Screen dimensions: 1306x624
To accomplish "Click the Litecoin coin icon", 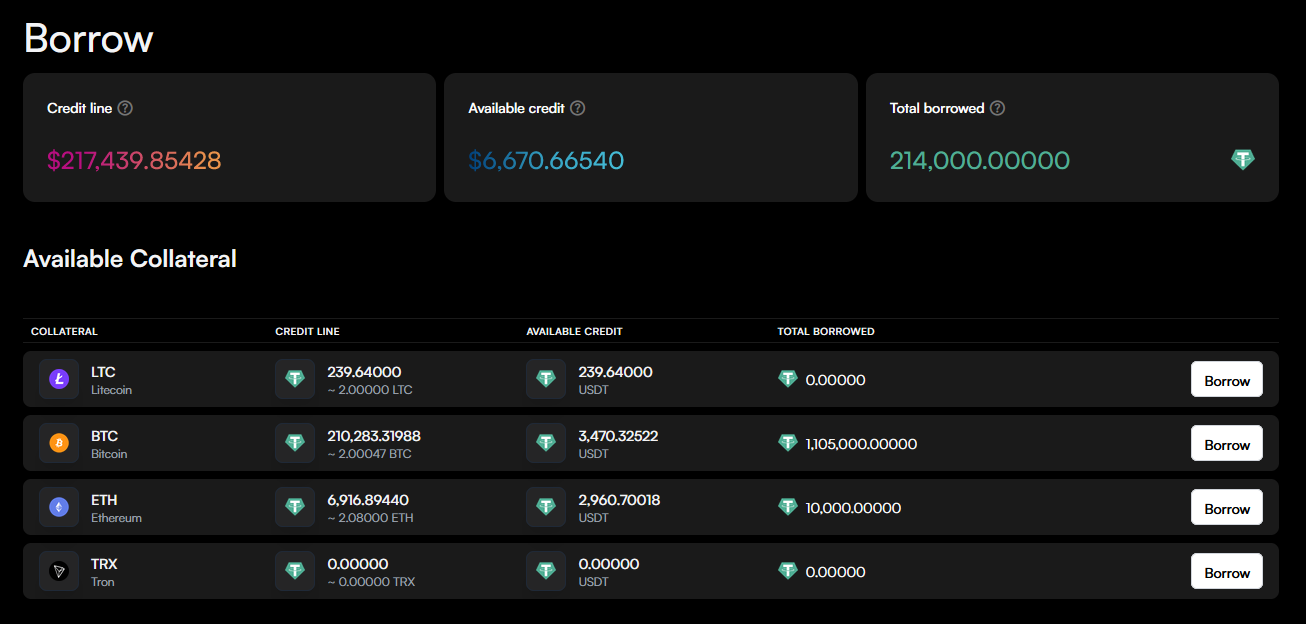I will pyautogui.click(x=59, y=380).
